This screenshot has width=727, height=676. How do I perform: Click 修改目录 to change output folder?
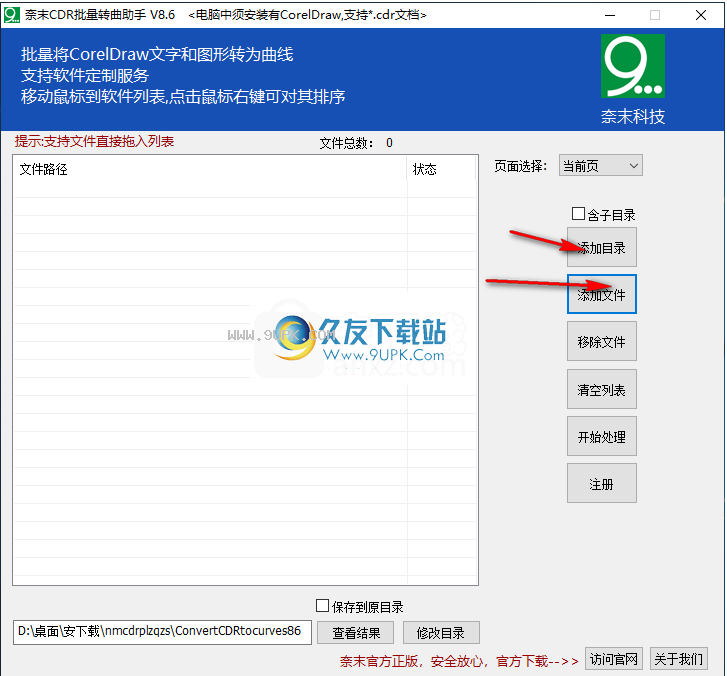pos(441,633)
